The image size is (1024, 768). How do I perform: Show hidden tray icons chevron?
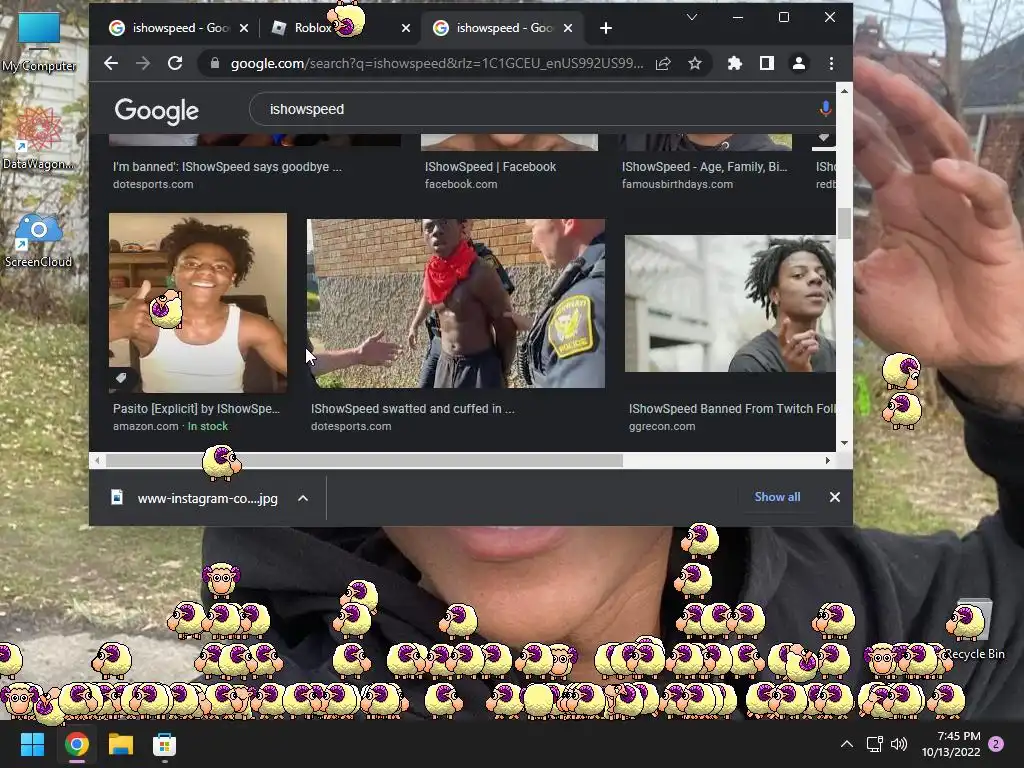coord(846,744)
